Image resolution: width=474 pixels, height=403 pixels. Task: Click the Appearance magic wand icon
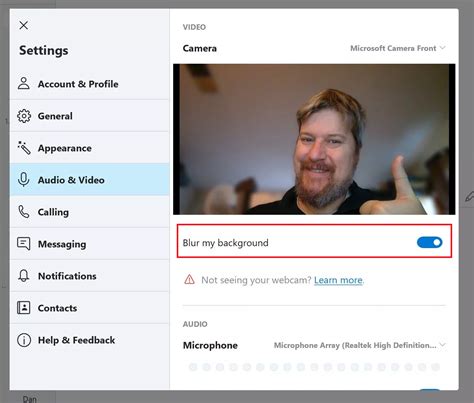[x=24, y=148]
